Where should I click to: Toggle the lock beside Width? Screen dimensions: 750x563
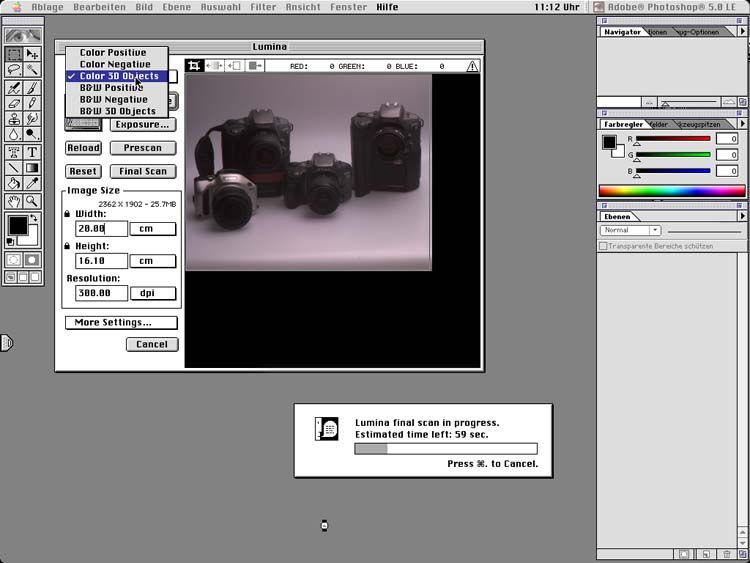tap(68, 213)
